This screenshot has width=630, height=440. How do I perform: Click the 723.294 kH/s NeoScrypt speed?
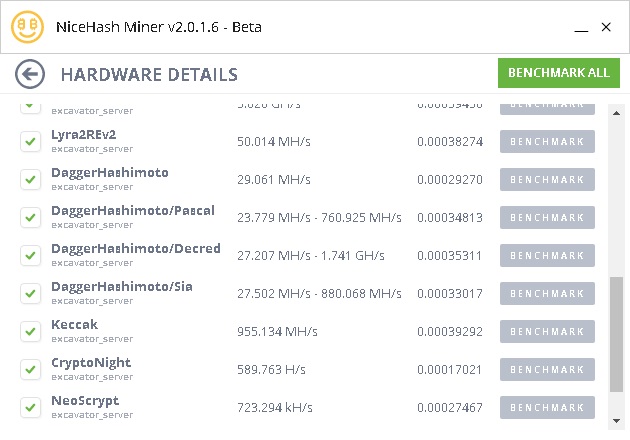point(274,408)
